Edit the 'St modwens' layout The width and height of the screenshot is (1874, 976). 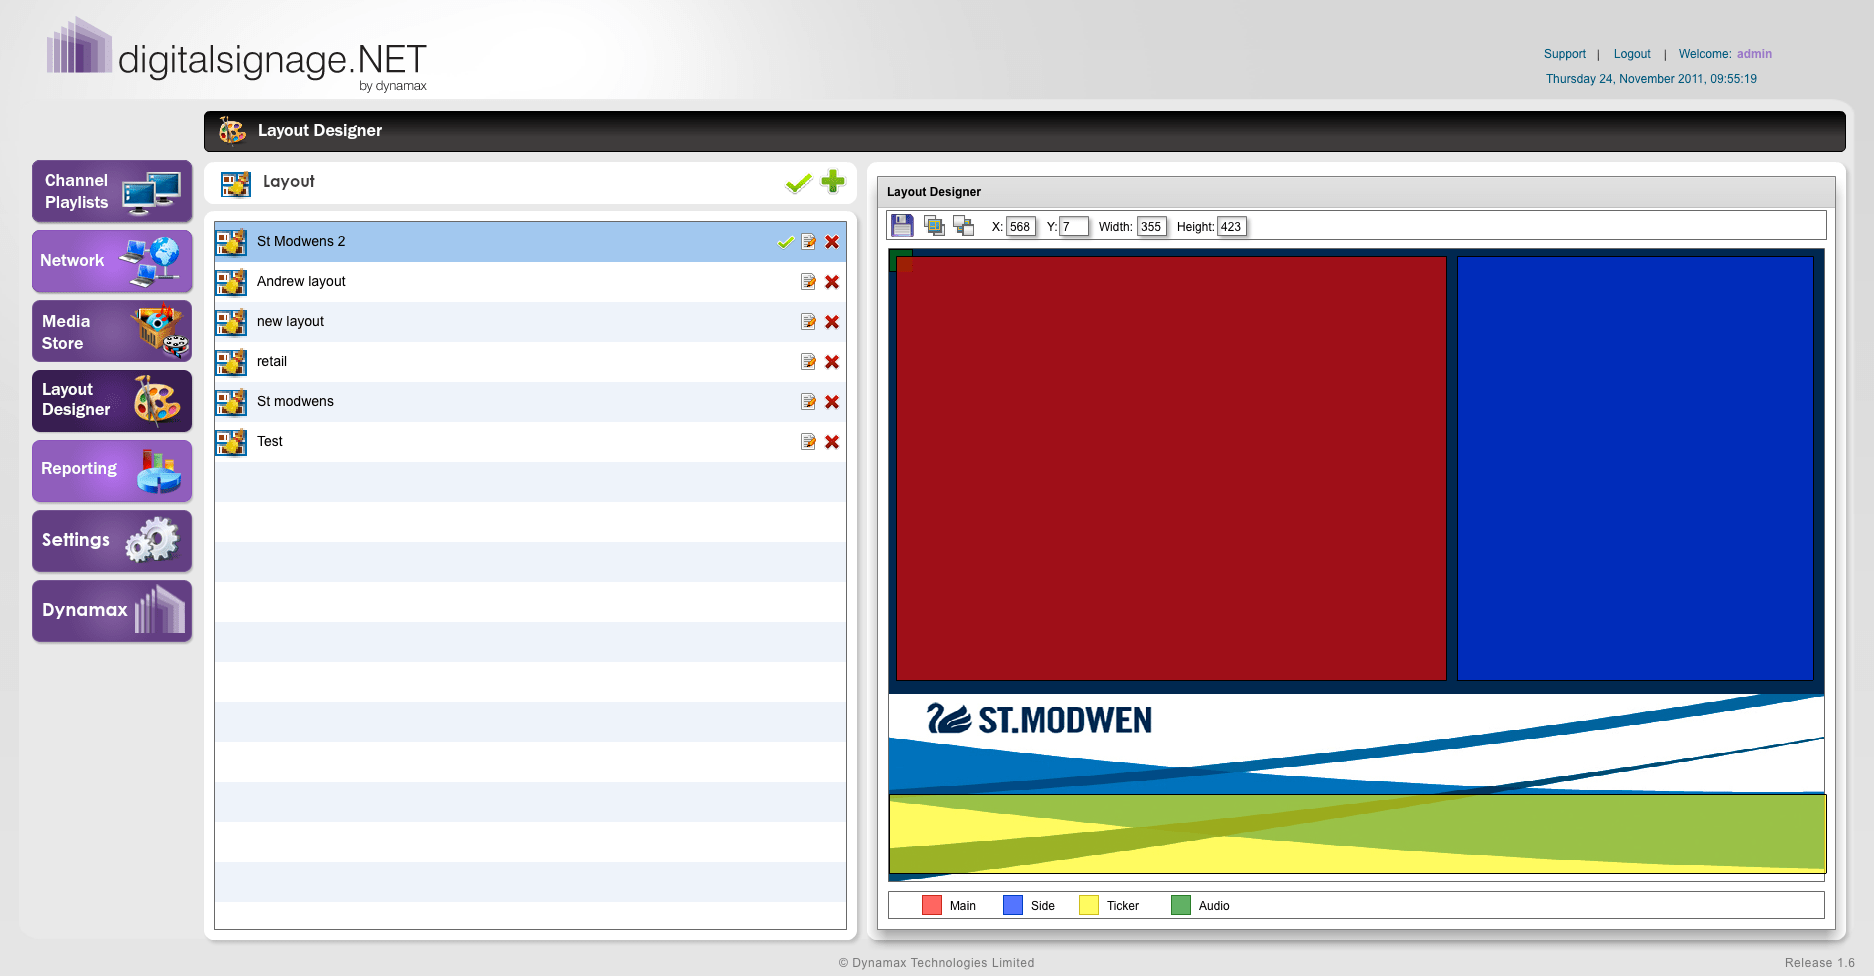[808, 402]
